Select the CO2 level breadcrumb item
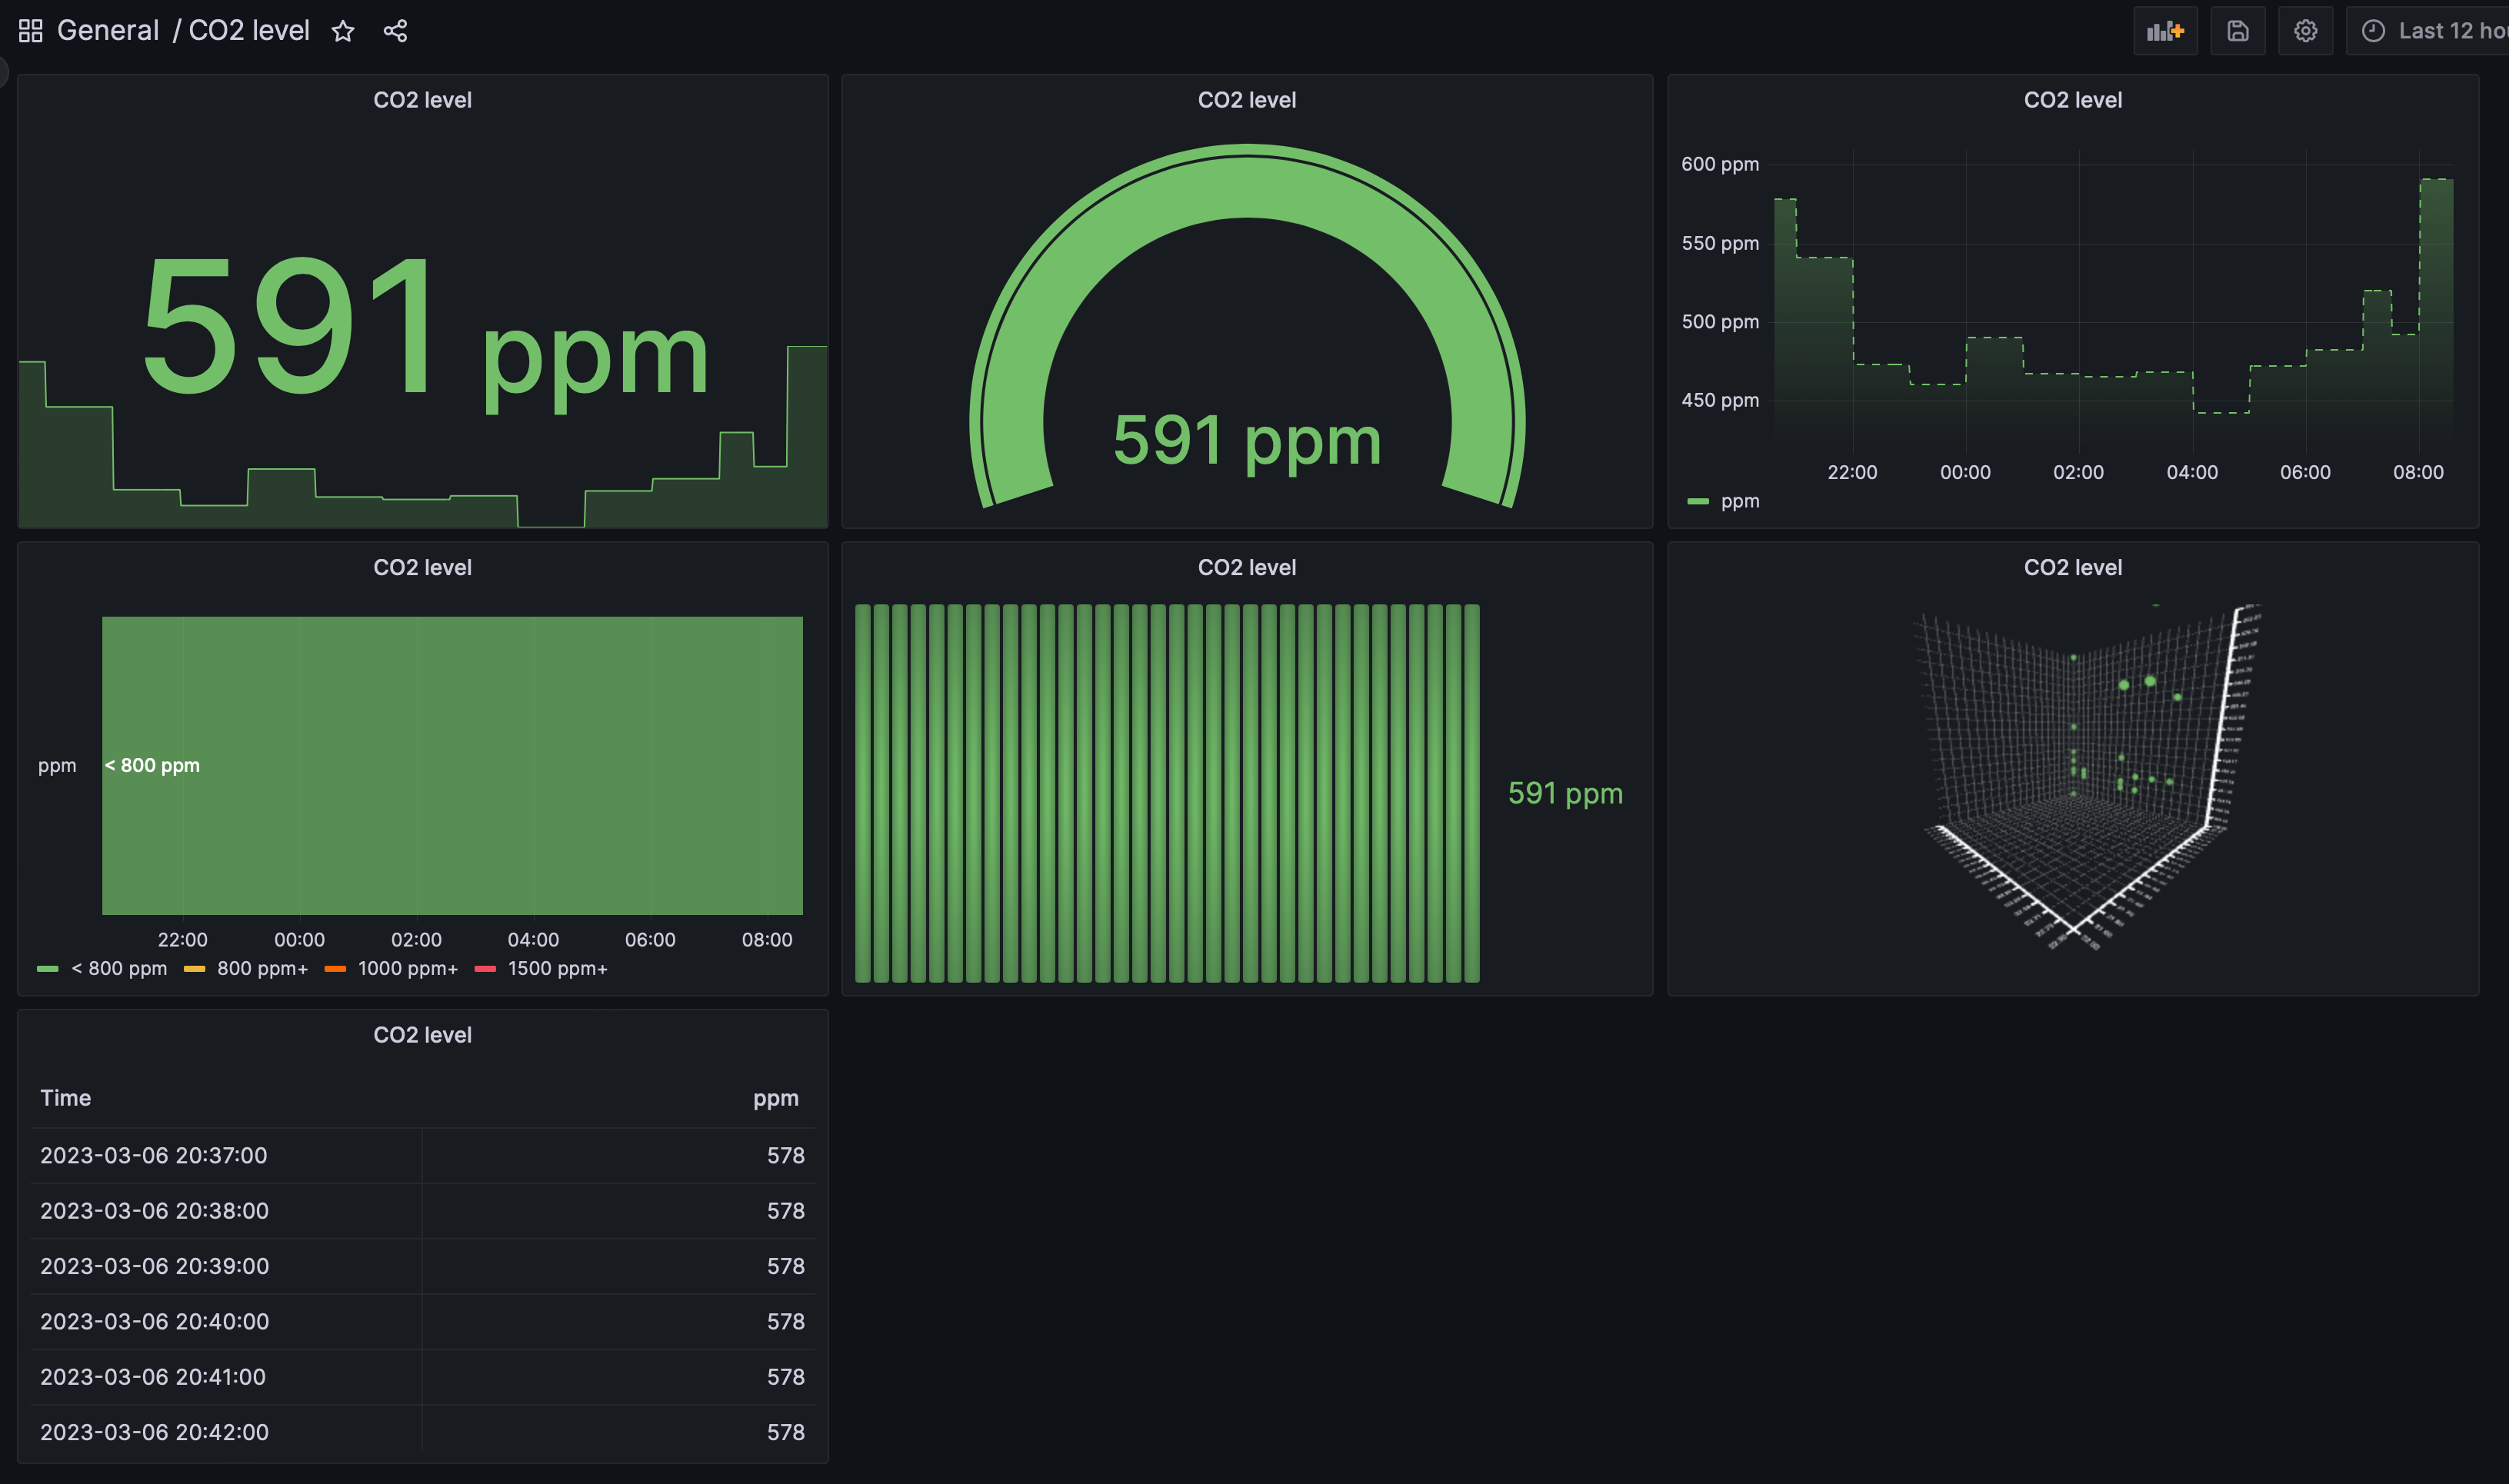2509x1484 pixels. (250, 29)
